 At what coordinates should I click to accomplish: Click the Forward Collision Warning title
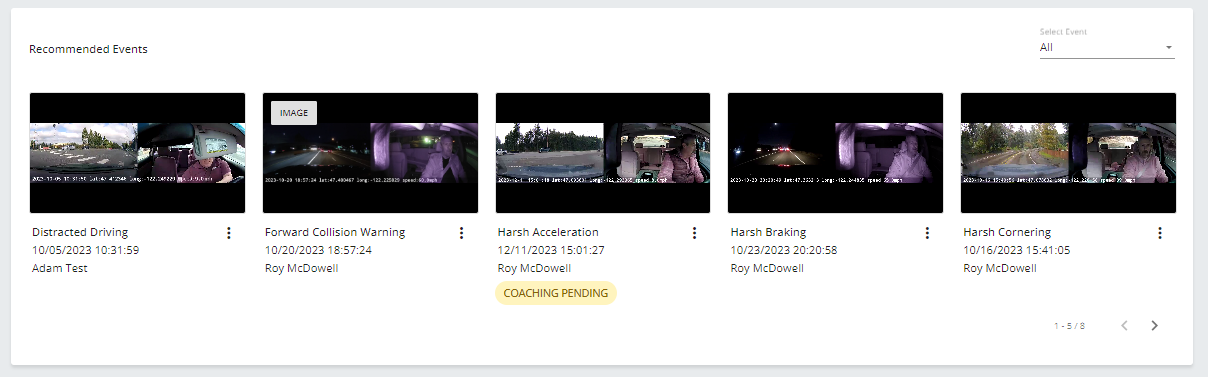335,232
